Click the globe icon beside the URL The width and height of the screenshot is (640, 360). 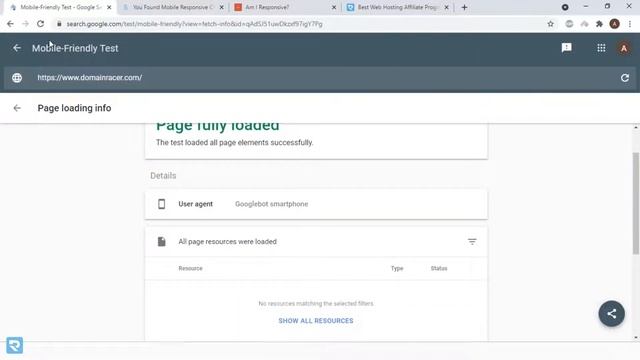coord(17,78)
